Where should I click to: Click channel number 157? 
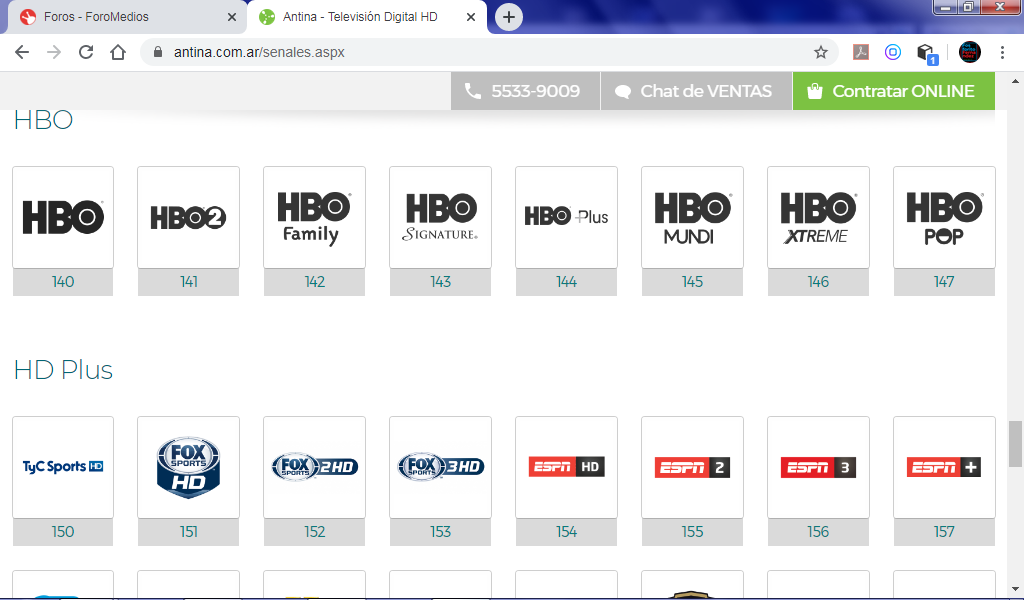944,531
